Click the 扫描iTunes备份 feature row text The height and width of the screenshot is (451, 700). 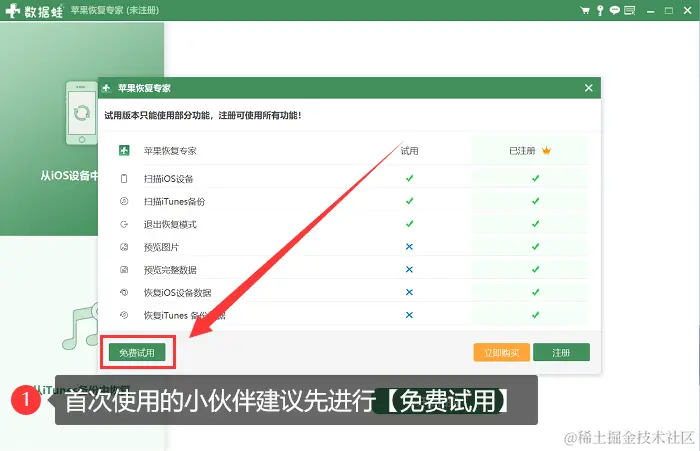[174, 202]
